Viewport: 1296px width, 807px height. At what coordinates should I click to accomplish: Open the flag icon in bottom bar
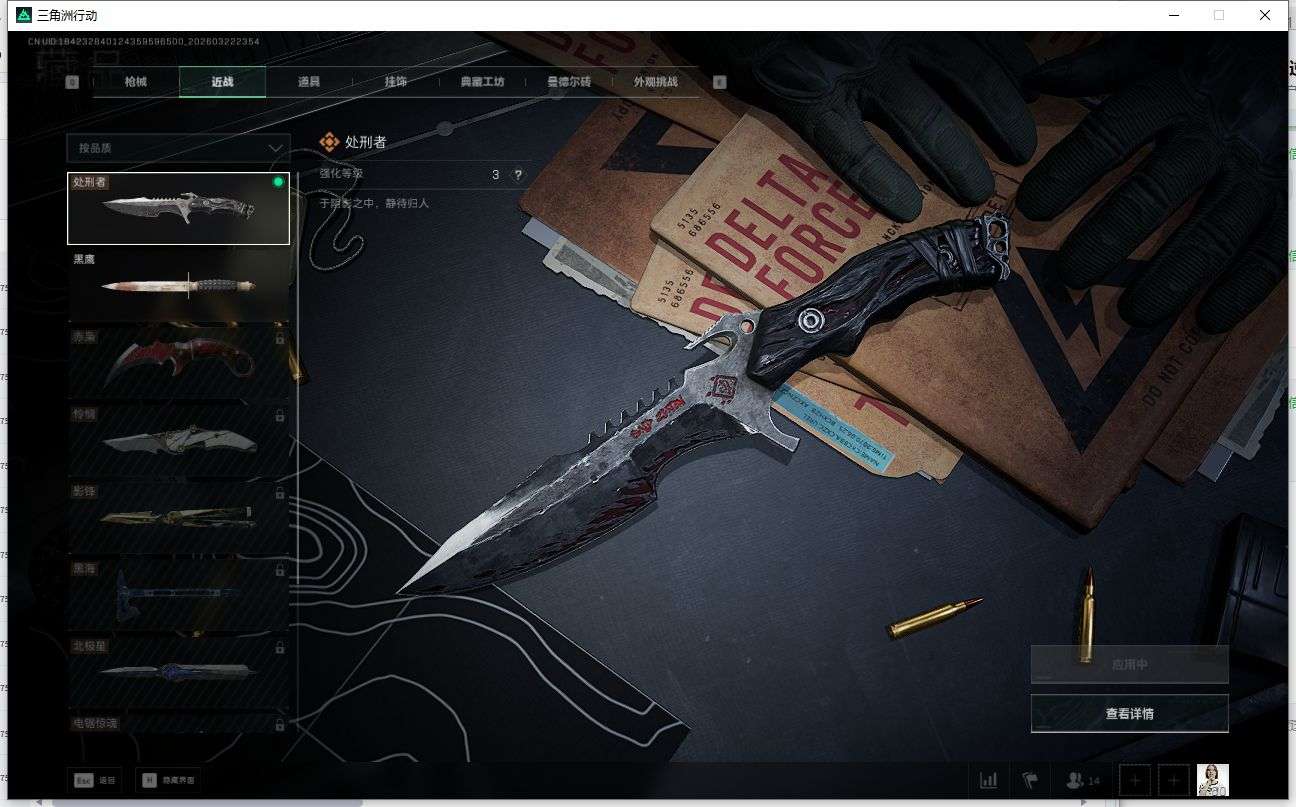(x=1030, y=780)
